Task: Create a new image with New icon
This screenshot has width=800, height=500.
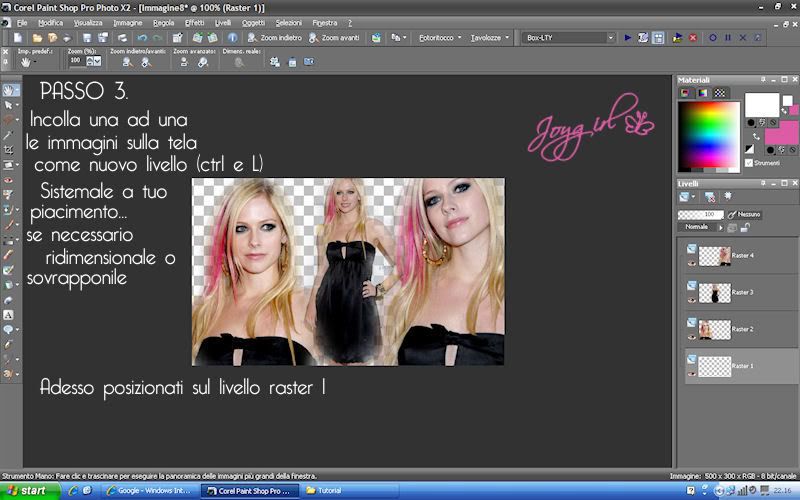Action: pyautogui.click(x=18, y=38)
